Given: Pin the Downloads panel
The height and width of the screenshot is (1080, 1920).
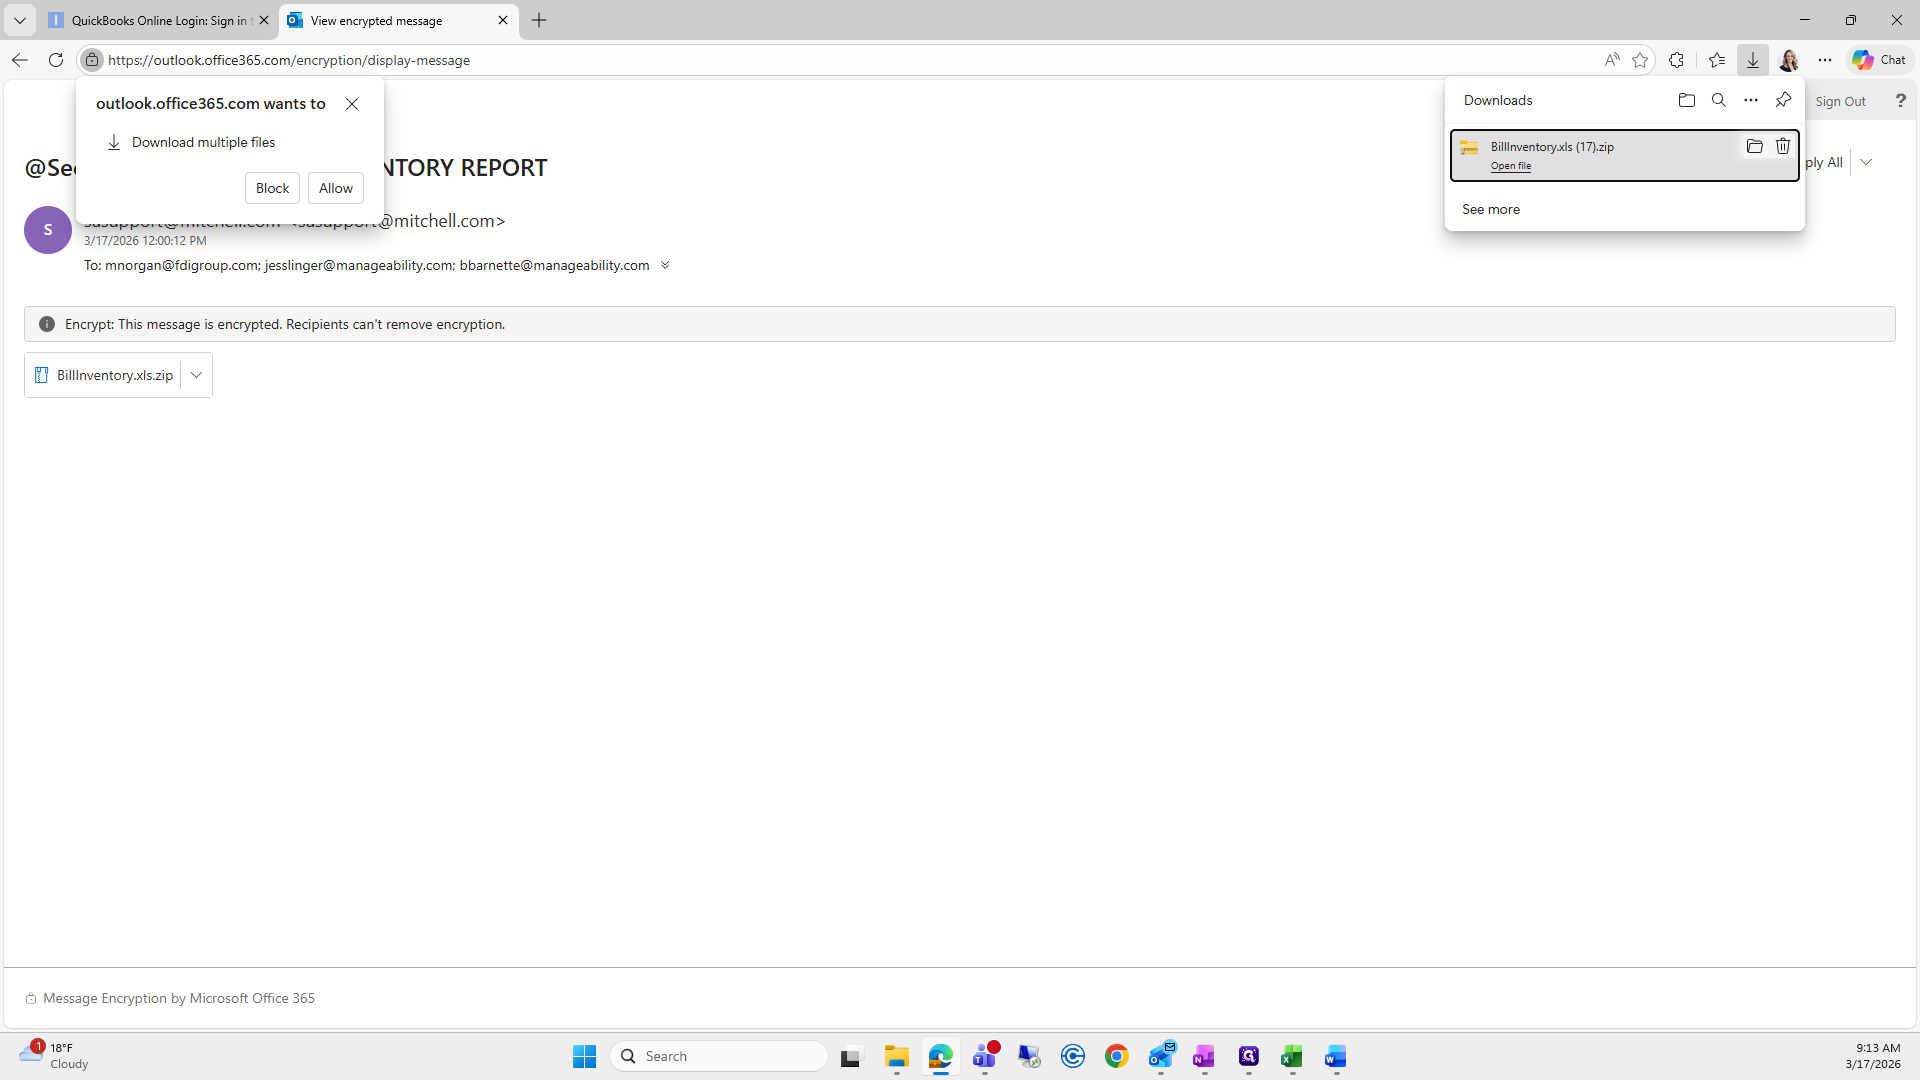Looking at the screenshot, I should [1783, 100].
